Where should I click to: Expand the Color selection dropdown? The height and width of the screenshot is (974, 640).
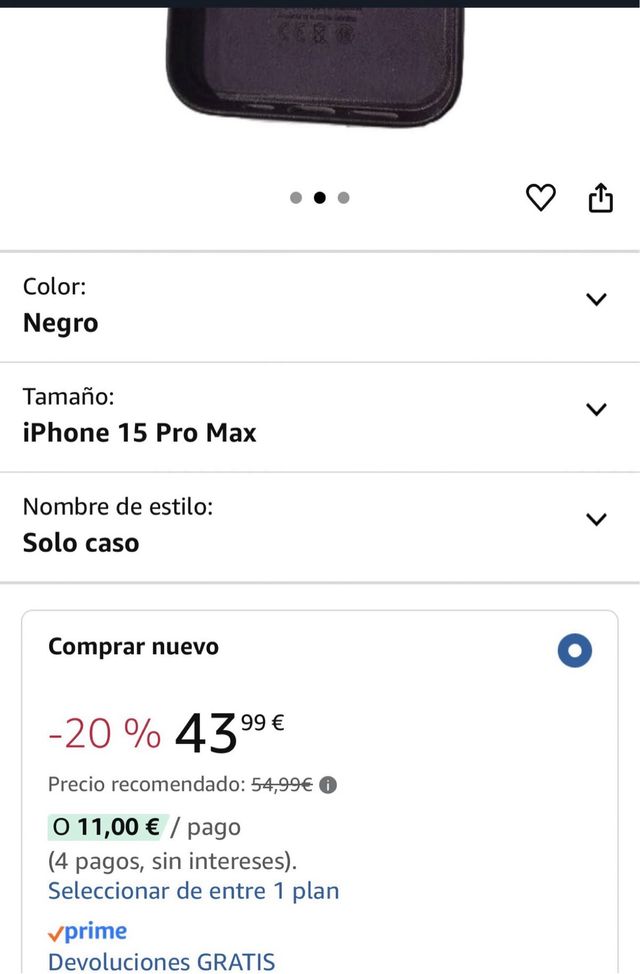coord(596,299)
